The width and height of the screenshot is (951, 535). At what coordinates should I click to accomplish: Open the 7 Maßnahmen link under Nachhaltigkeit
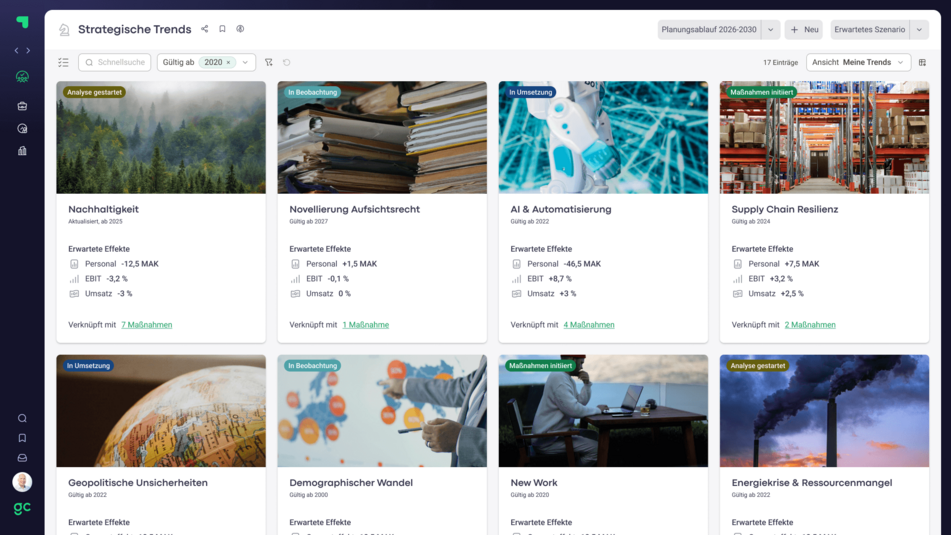[x=147, y=325]
